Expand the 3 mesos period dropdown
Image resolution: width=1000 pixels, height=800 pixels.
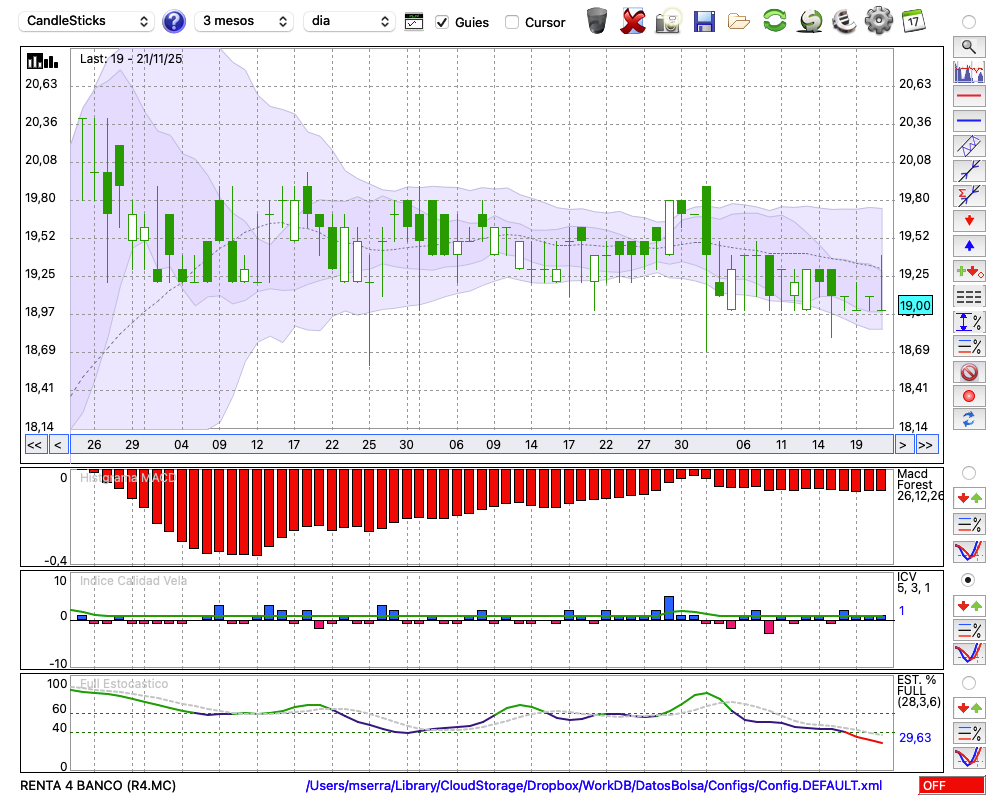[x=242, y=21]
